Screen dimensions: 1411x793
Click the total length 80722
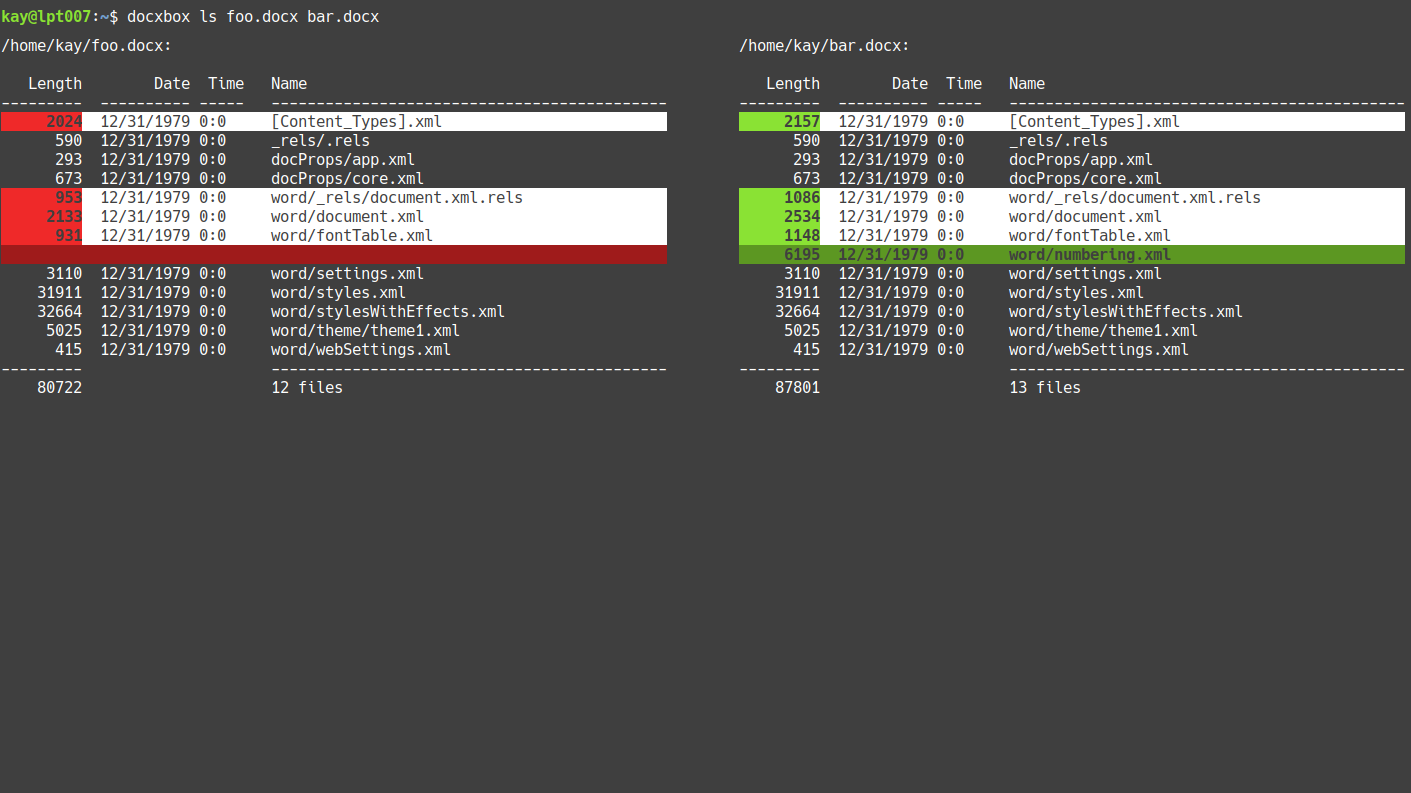(x=60, y=388)
